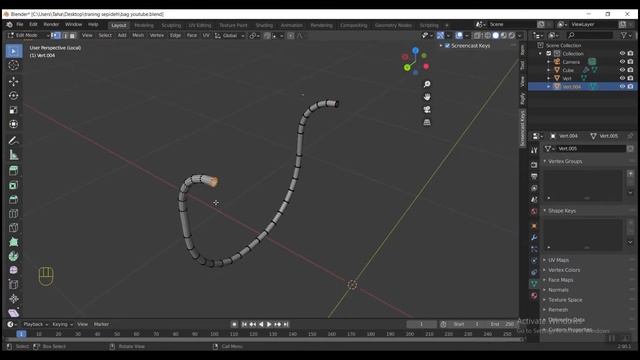This screenshot has height=360, width=640.
Task: Jump to the timeline end button
Action: [286, 324]
